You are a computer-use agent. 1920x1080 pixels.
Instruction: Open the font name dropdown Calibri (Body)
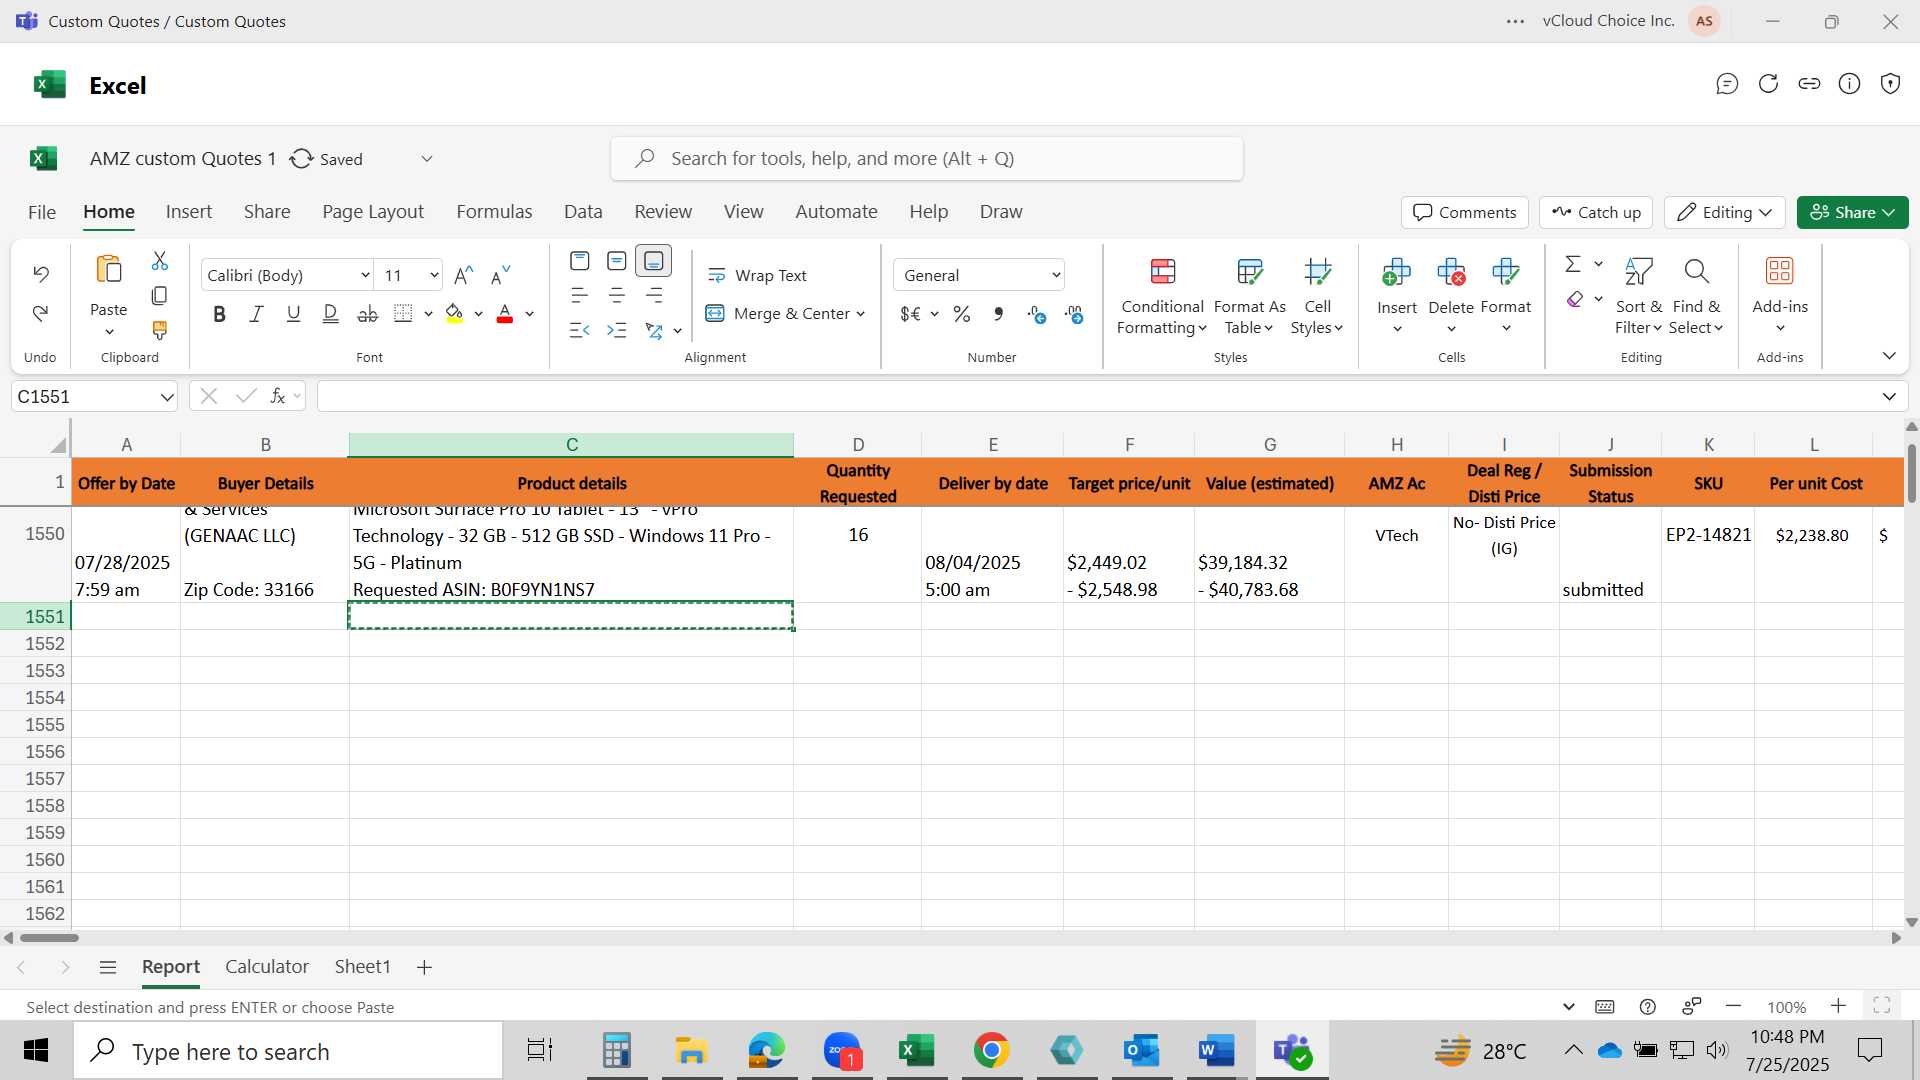pos(365,276)
